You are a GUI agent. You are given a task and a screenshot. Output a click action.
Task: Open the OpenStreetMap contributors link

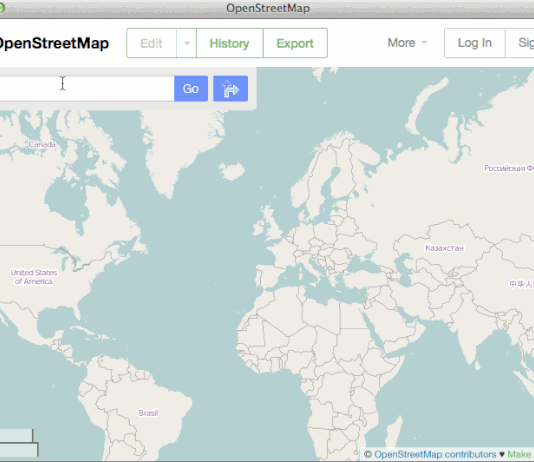435,454
